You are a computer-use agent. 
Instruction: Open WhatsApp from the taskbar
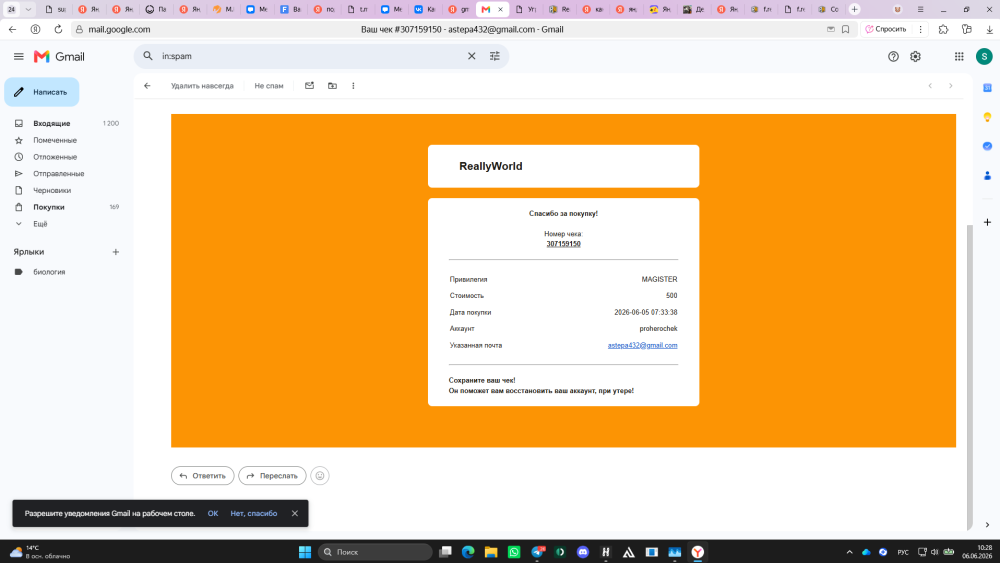point(514,552)
